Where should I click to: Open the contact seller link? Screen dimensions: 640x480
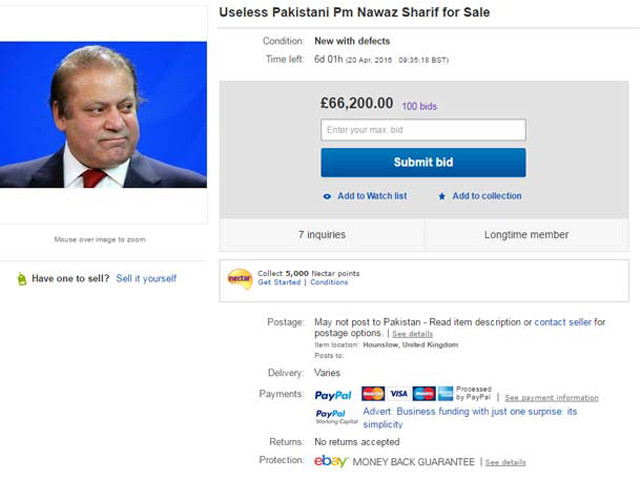coord(564,322)
